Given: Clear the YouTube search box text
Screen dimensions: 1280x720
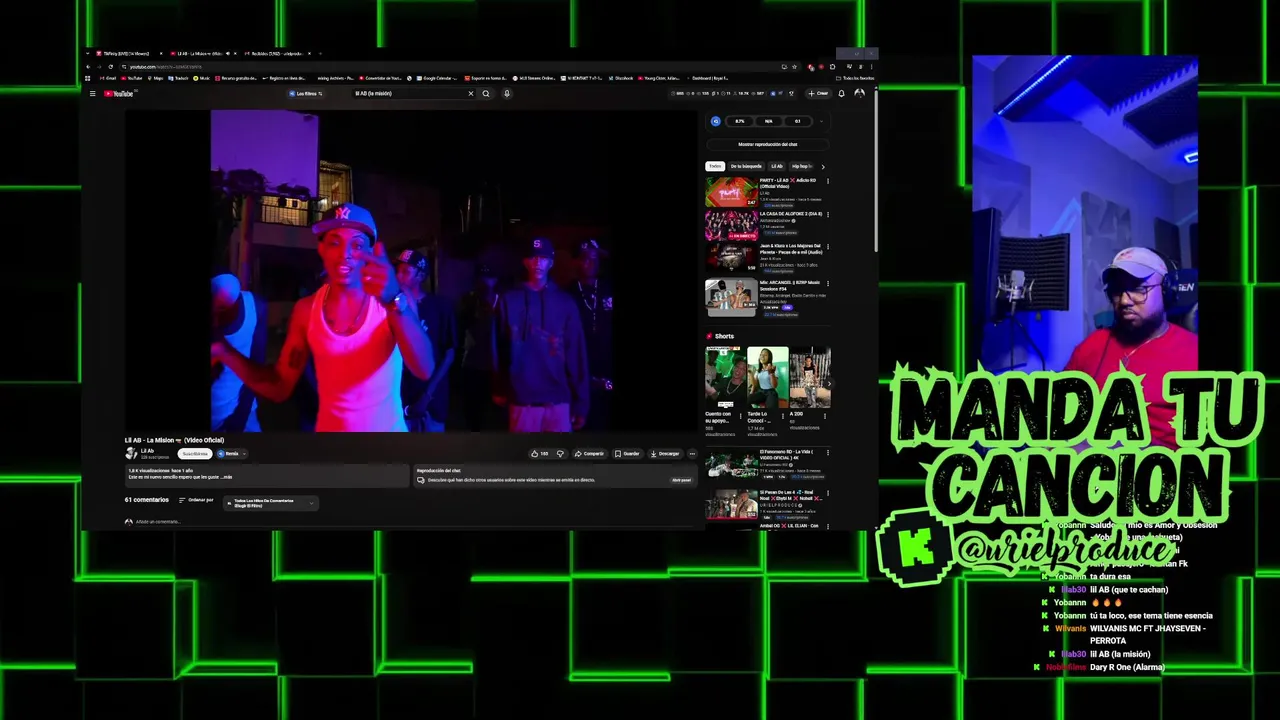Looking at the screenshot, I should [x=471, y=94].
